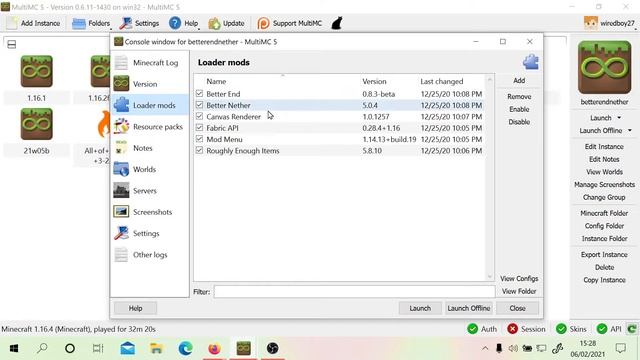Click Help button in console window
640x360 pixels.
click(136, 308)
